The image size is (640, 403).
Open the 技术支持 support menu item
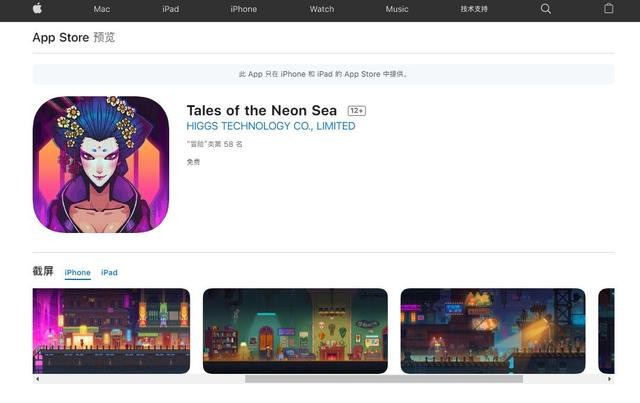pos(474,9)
